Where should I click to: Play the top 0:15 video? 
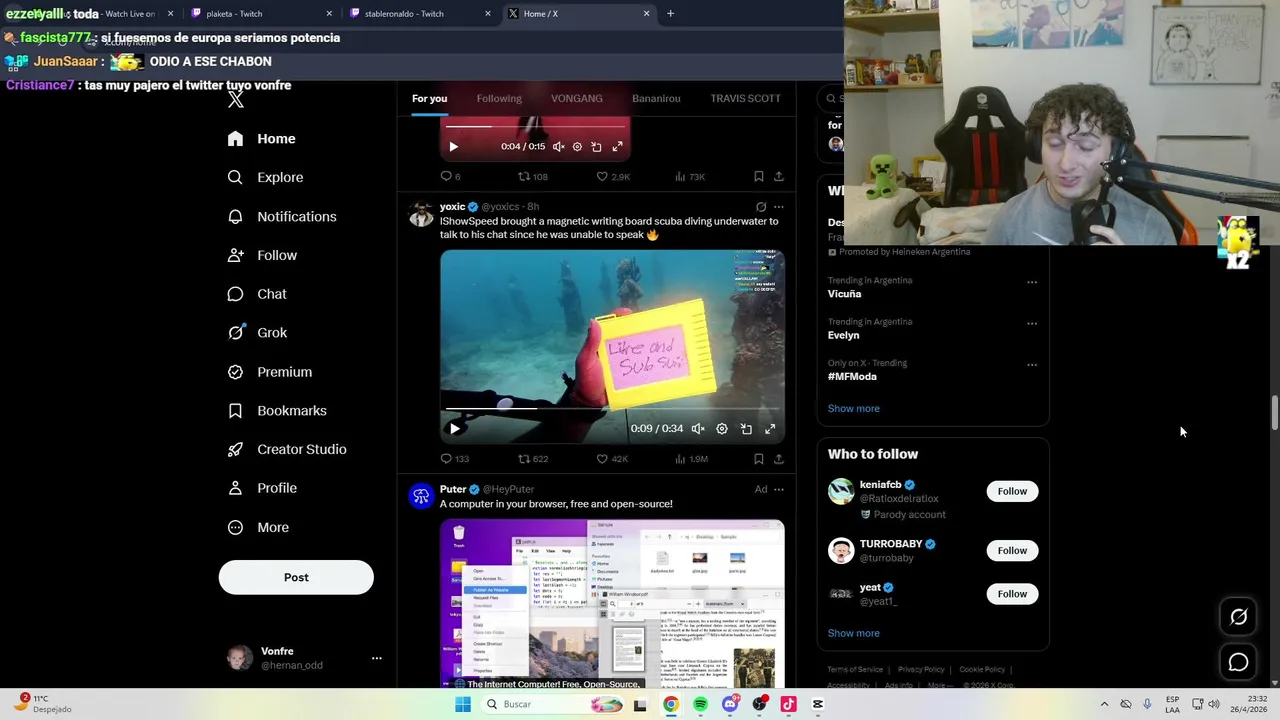point(453,146)
